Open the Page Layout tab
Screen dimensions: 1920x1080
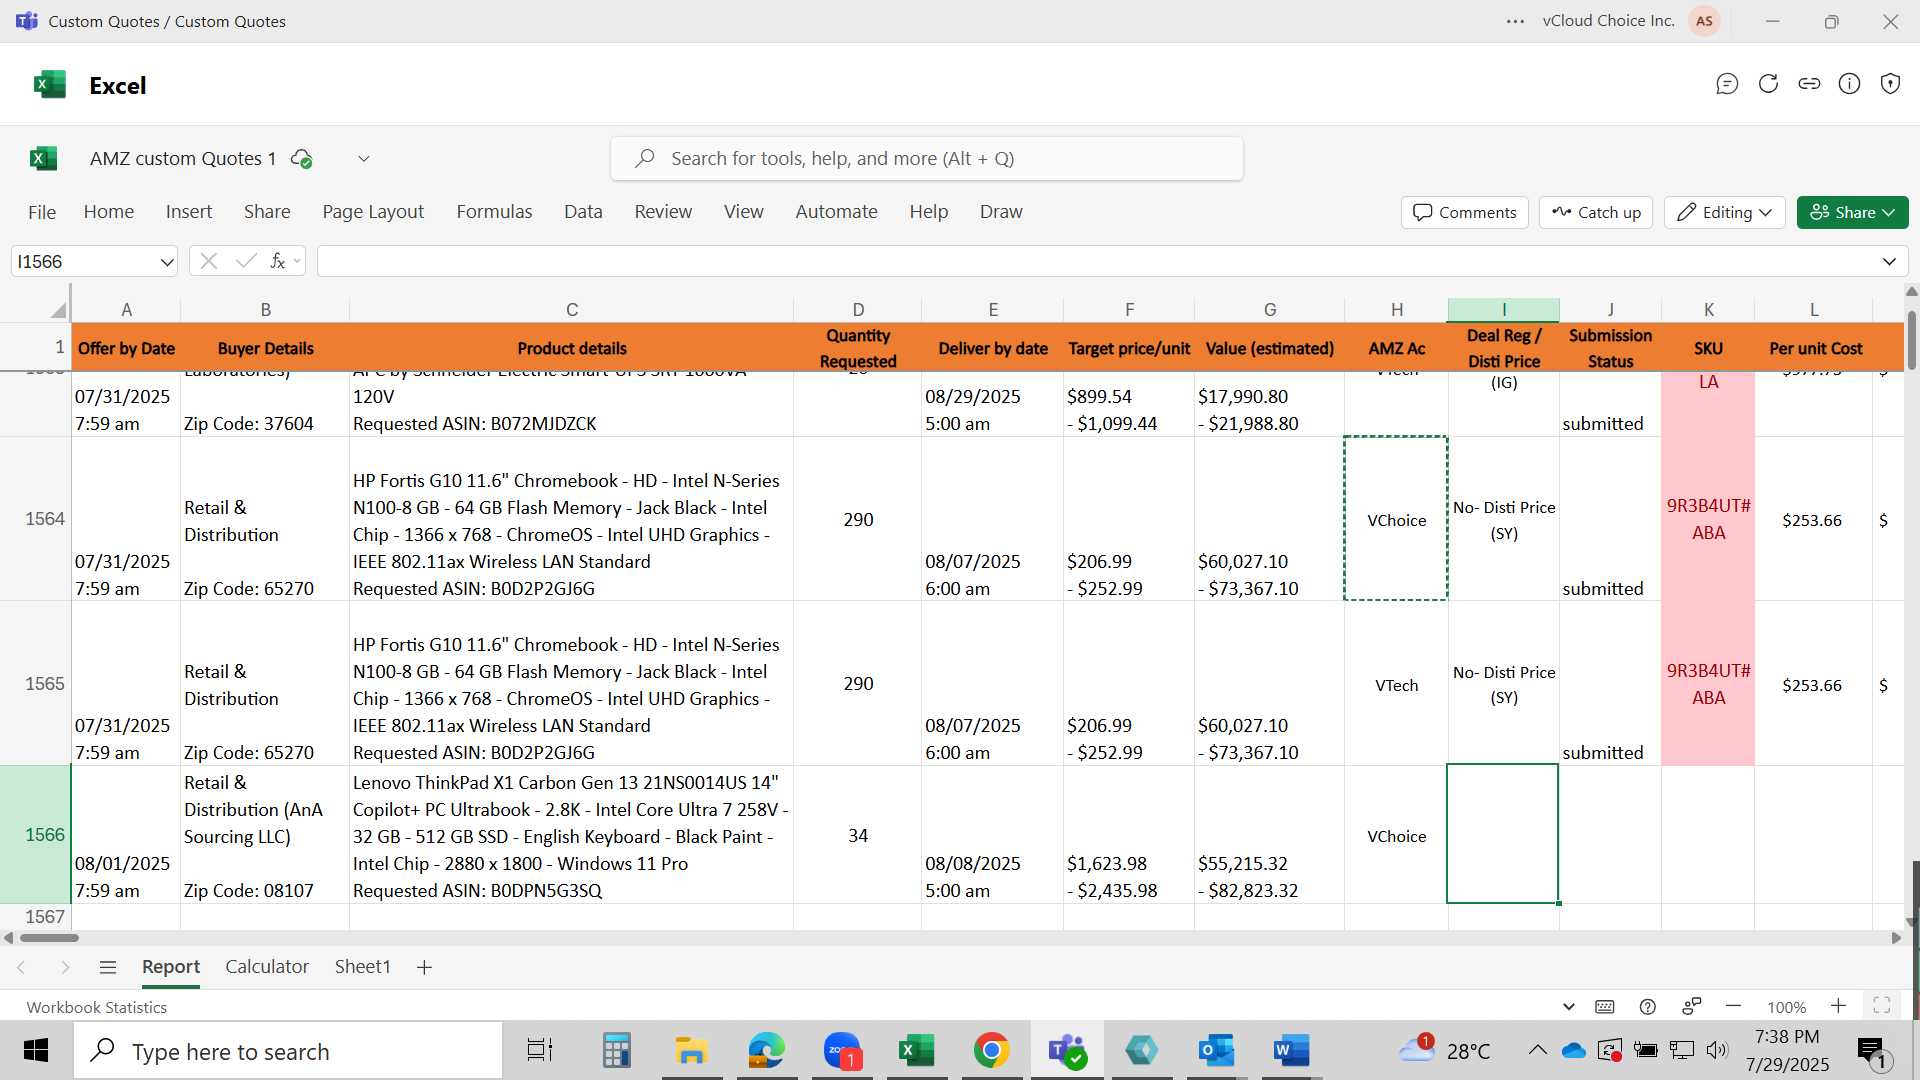pyautogui.click(x=373, y=212)
